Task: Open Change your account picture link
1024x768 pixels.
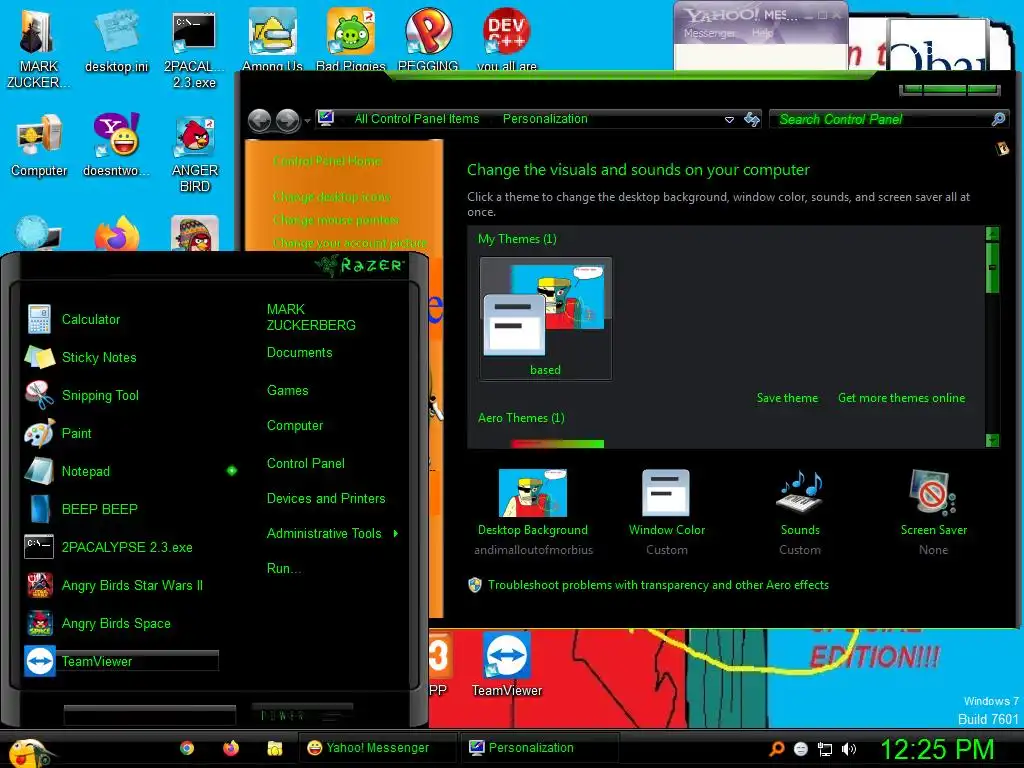Action: point(349,243)
